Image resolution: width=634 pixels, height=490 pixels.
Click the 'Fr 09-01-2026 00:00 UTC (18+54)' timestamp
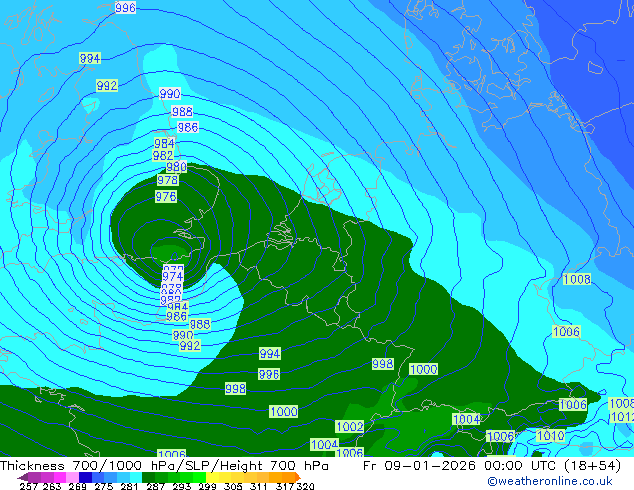(x=492, y=466)
